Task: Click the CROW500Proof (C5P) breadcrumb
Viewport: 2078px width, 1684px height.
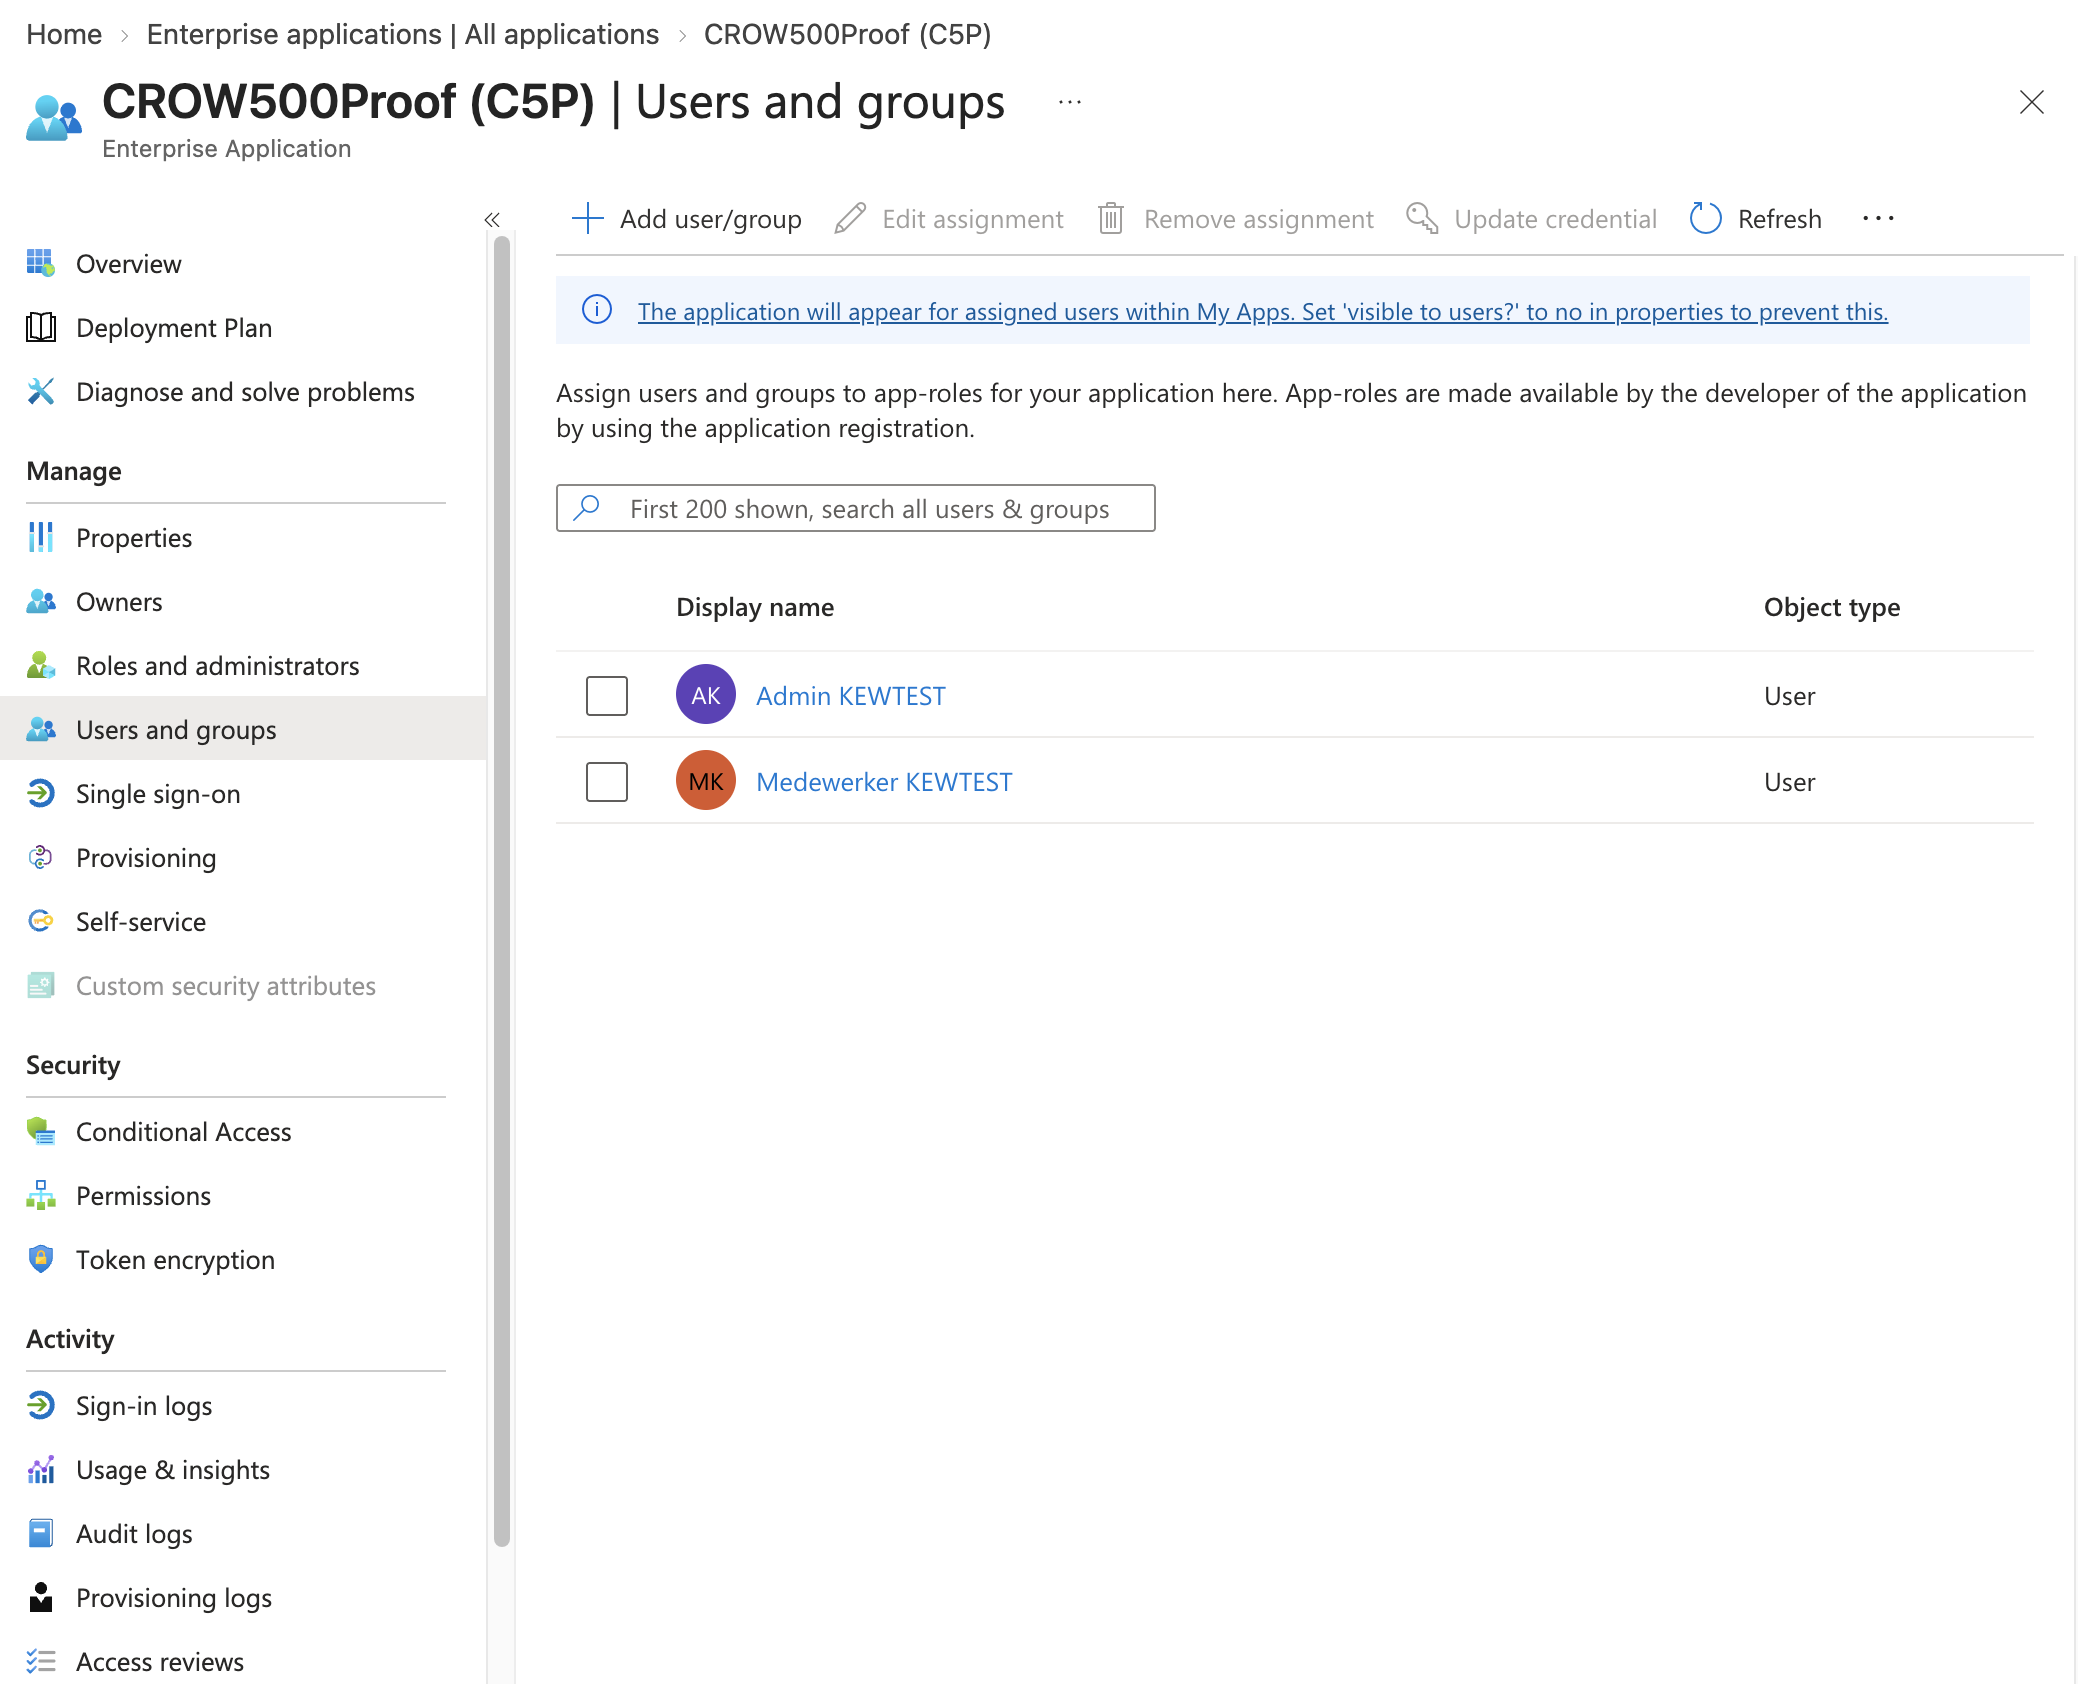Action: pos(848,34)
